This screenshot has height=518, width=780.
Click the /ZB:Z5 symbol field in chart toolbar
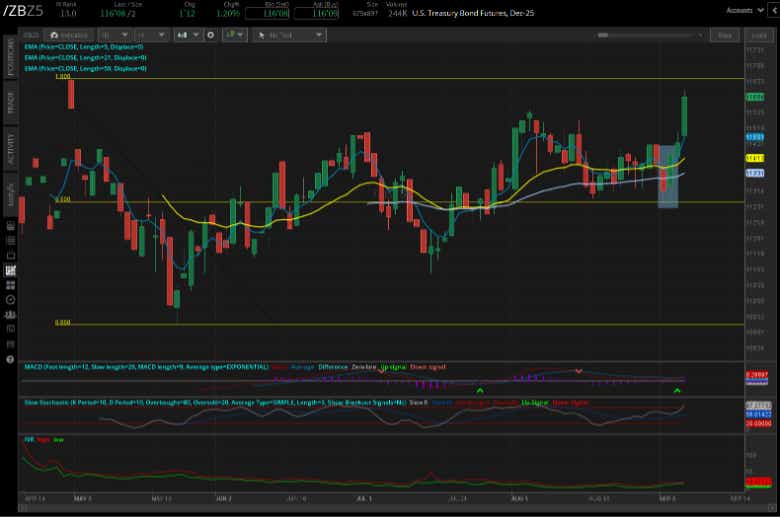click(x=32, y=35)
